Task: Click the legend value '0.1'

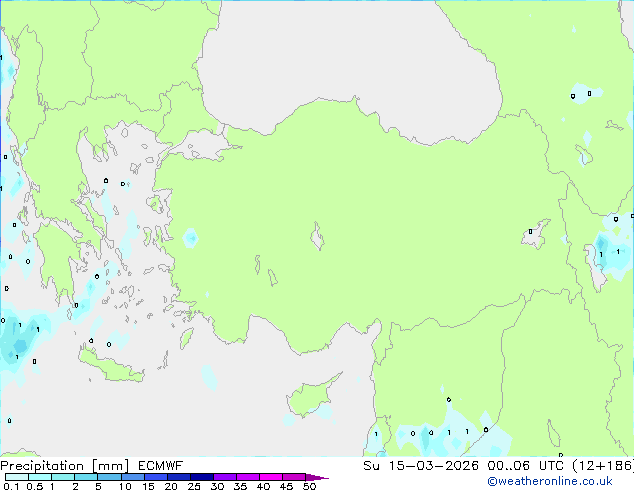Action: (x=11, y=486)
